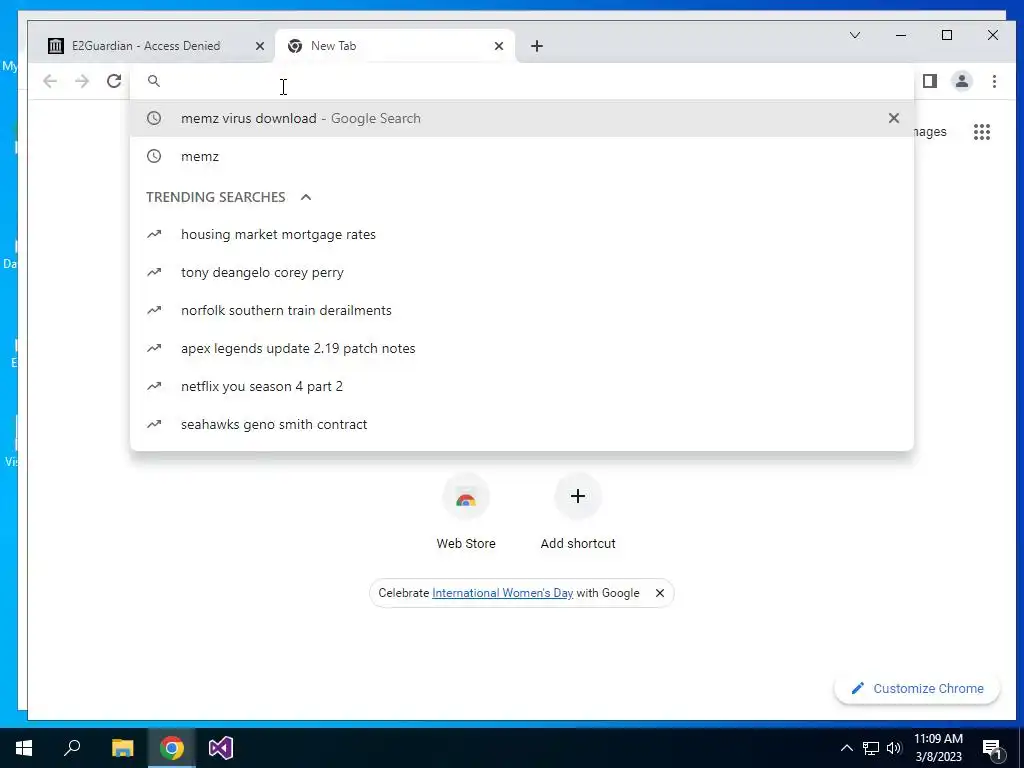
Task: Choose apex legends update 2.19 patch notes
Action: pyautogui.click(x=522, y=348)
